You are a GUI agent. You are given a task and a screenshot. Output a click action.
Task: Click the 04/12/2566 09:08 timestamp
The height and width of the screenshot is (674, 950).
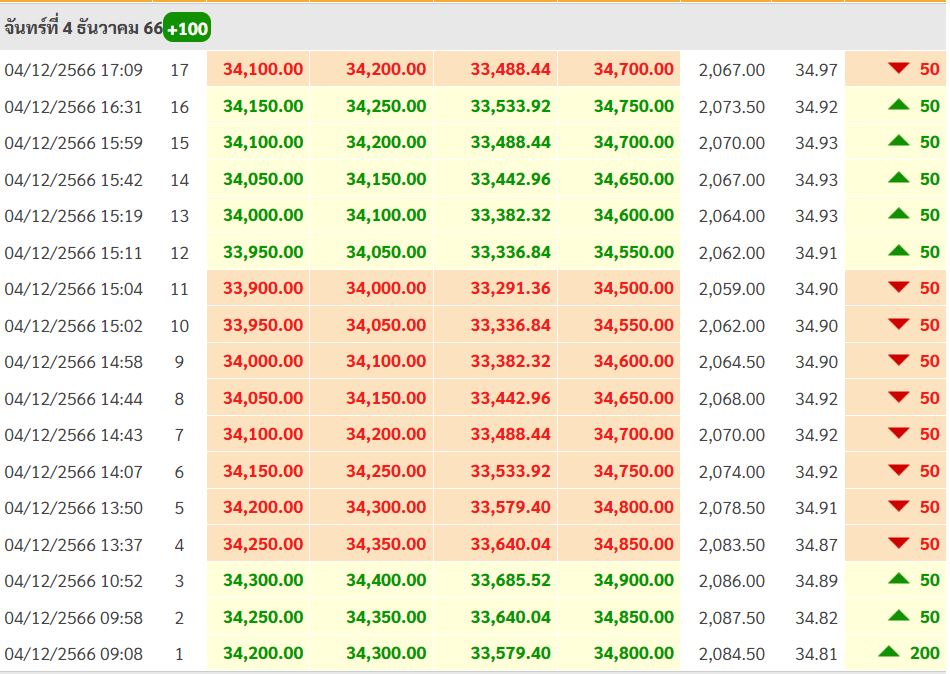74,654
